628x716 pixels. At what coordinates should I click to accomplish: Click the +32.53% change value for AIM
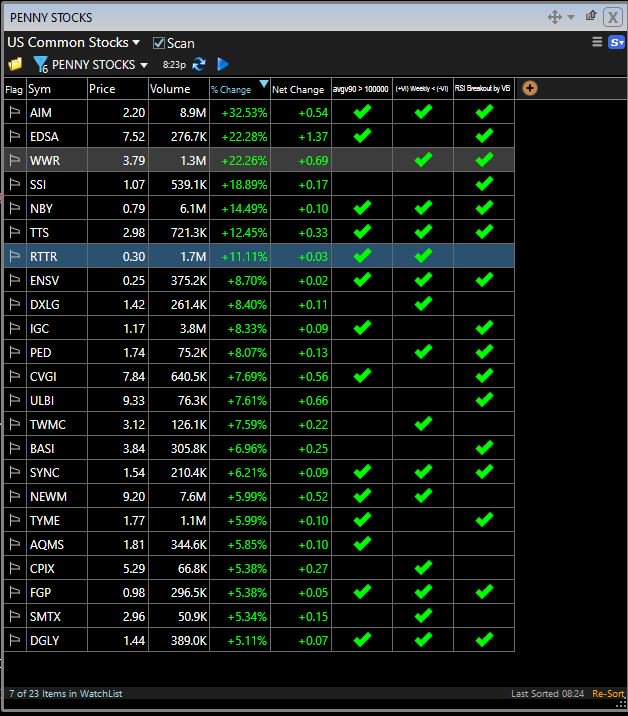pos(244,112)
